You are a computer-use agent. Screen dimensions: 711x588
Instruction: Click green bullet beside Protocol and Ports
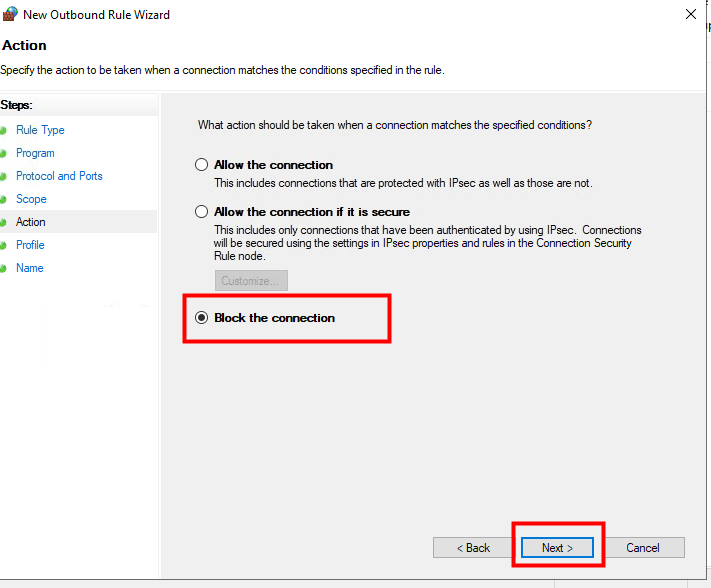(4, 176)
